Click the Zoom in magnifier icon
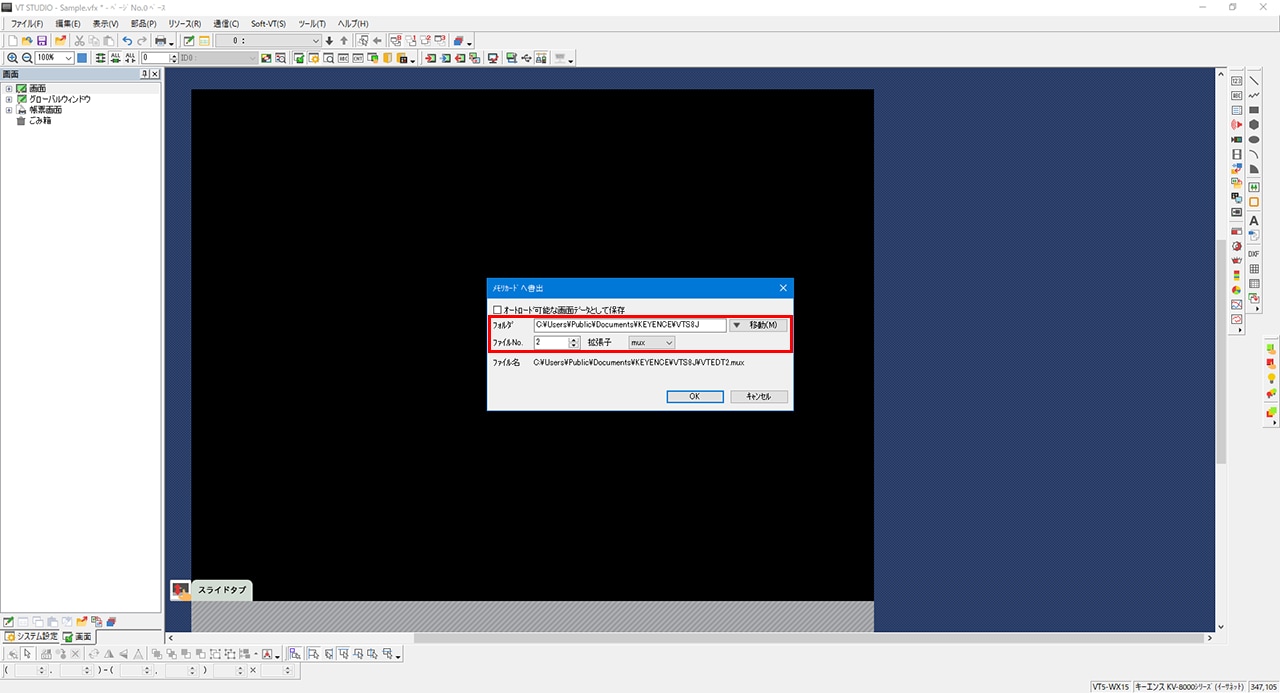This screenshot has width=1280, height=693. tap(12, 58)
